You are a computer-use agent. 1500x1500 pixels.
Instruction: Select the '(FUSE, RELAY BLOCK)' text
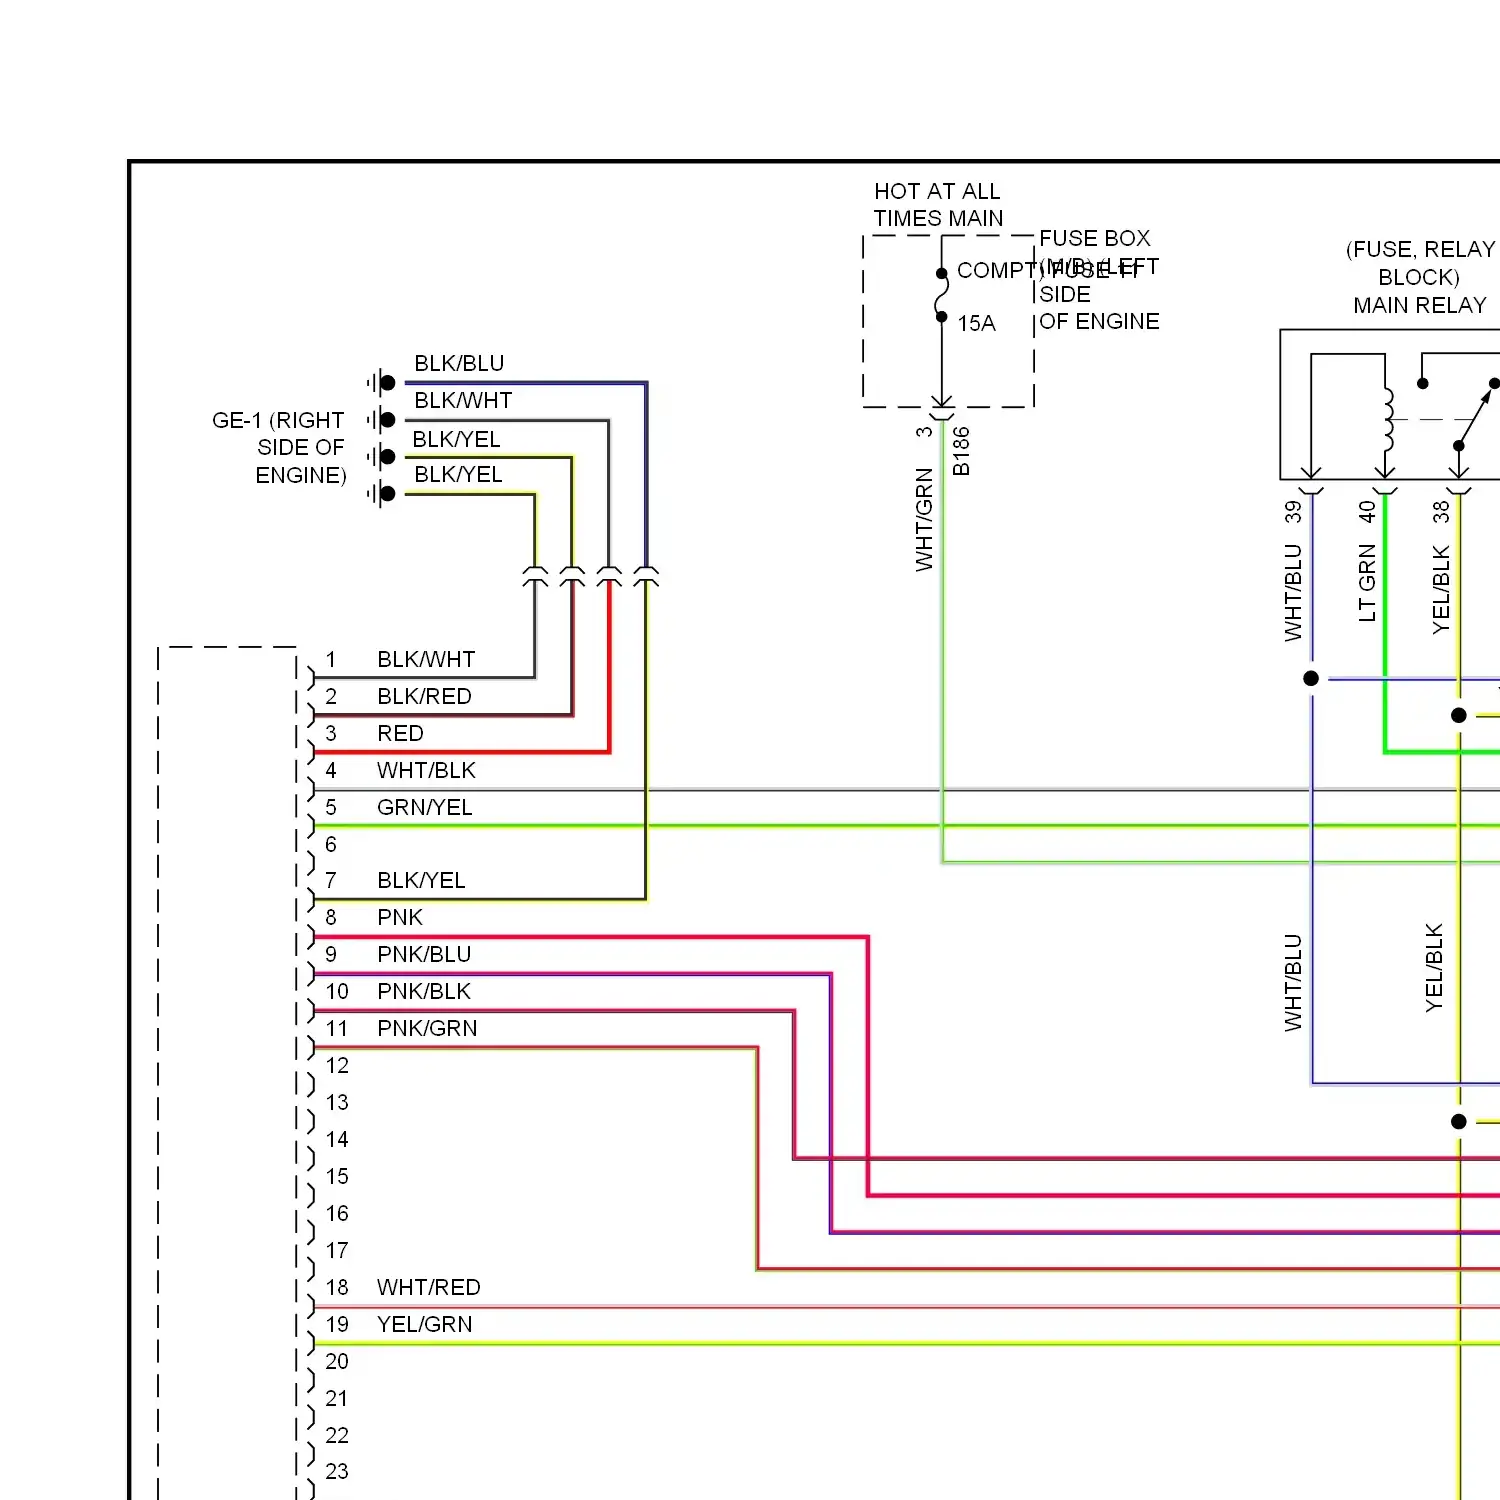[1420, 263]
